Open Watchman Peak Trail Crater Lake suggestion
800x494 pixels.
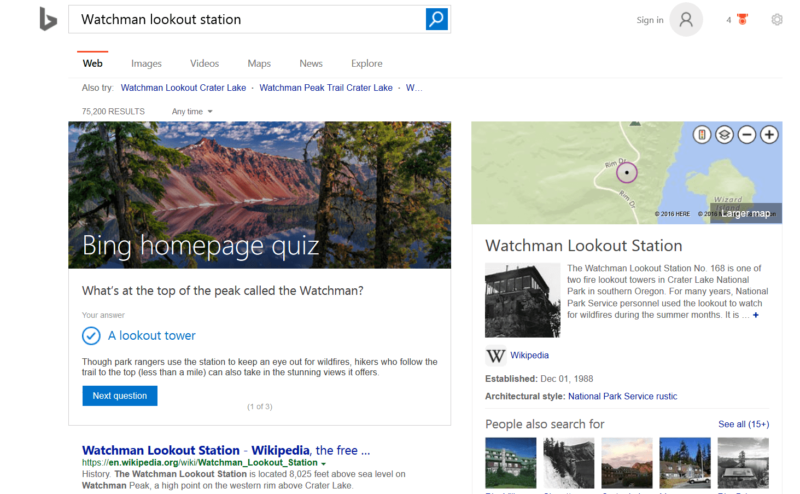point(326,88)
